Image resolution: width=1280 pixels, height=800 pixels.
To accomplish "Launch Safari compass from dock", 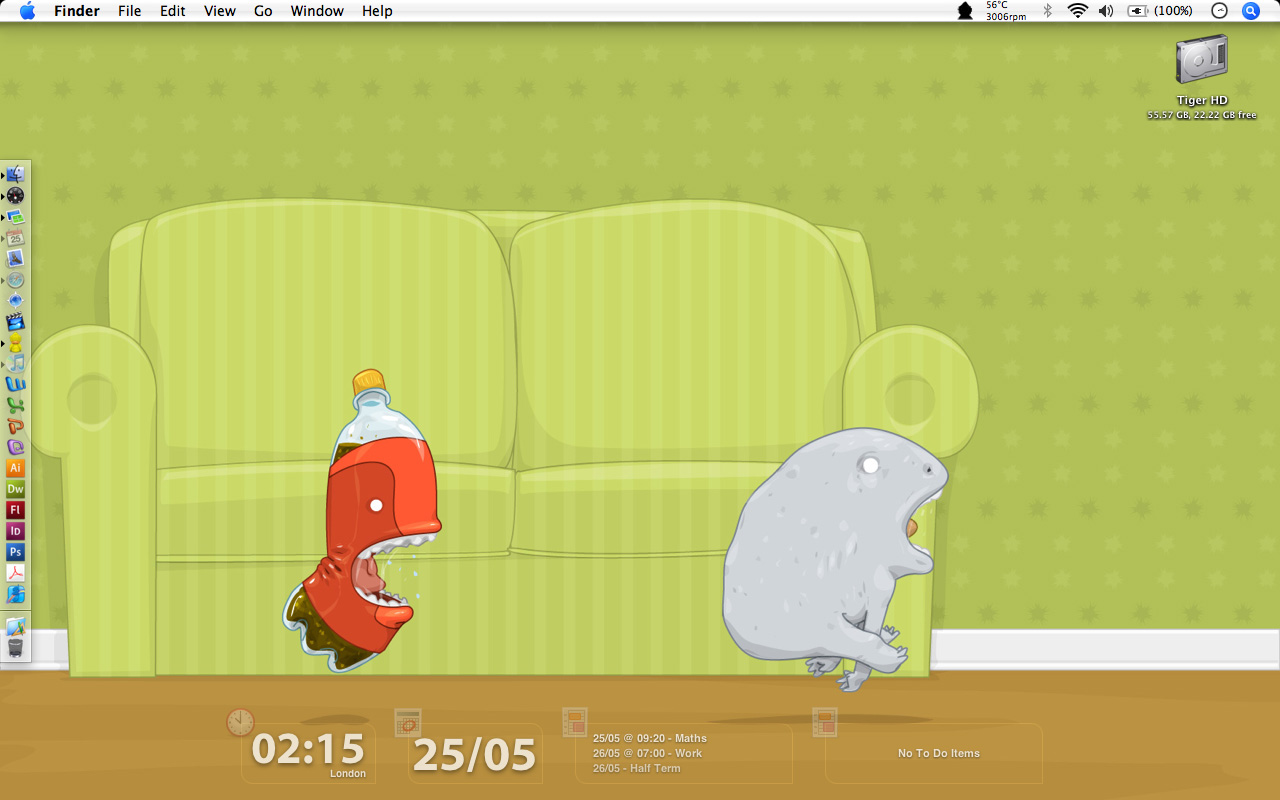I will (x=15, y=279).
